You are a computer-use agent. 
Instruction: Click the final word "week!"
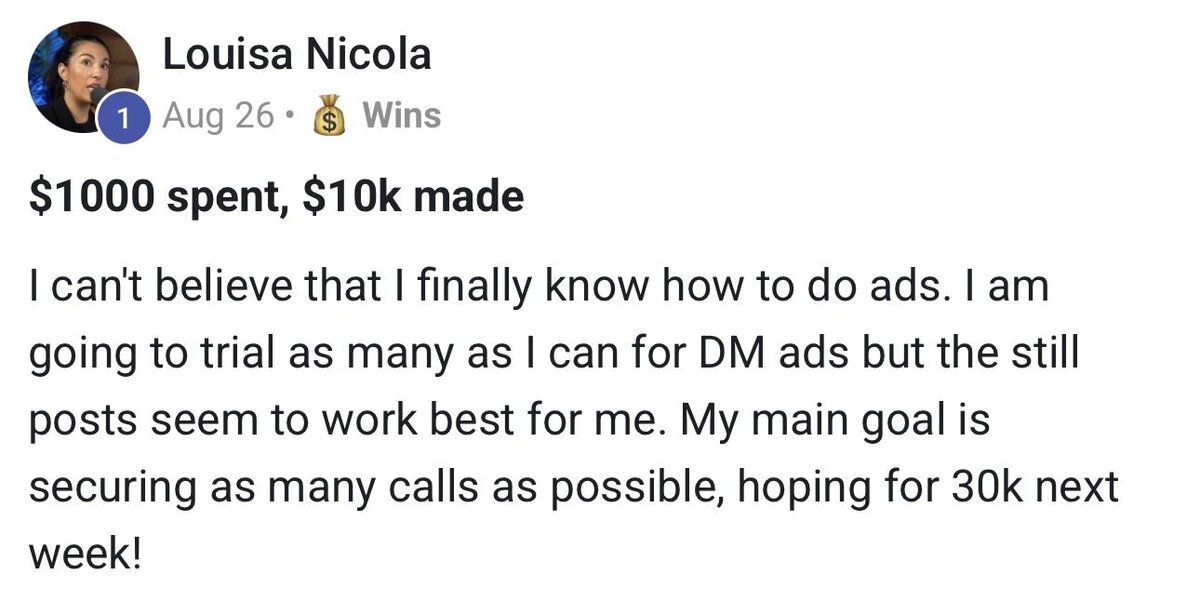point(86,551)
